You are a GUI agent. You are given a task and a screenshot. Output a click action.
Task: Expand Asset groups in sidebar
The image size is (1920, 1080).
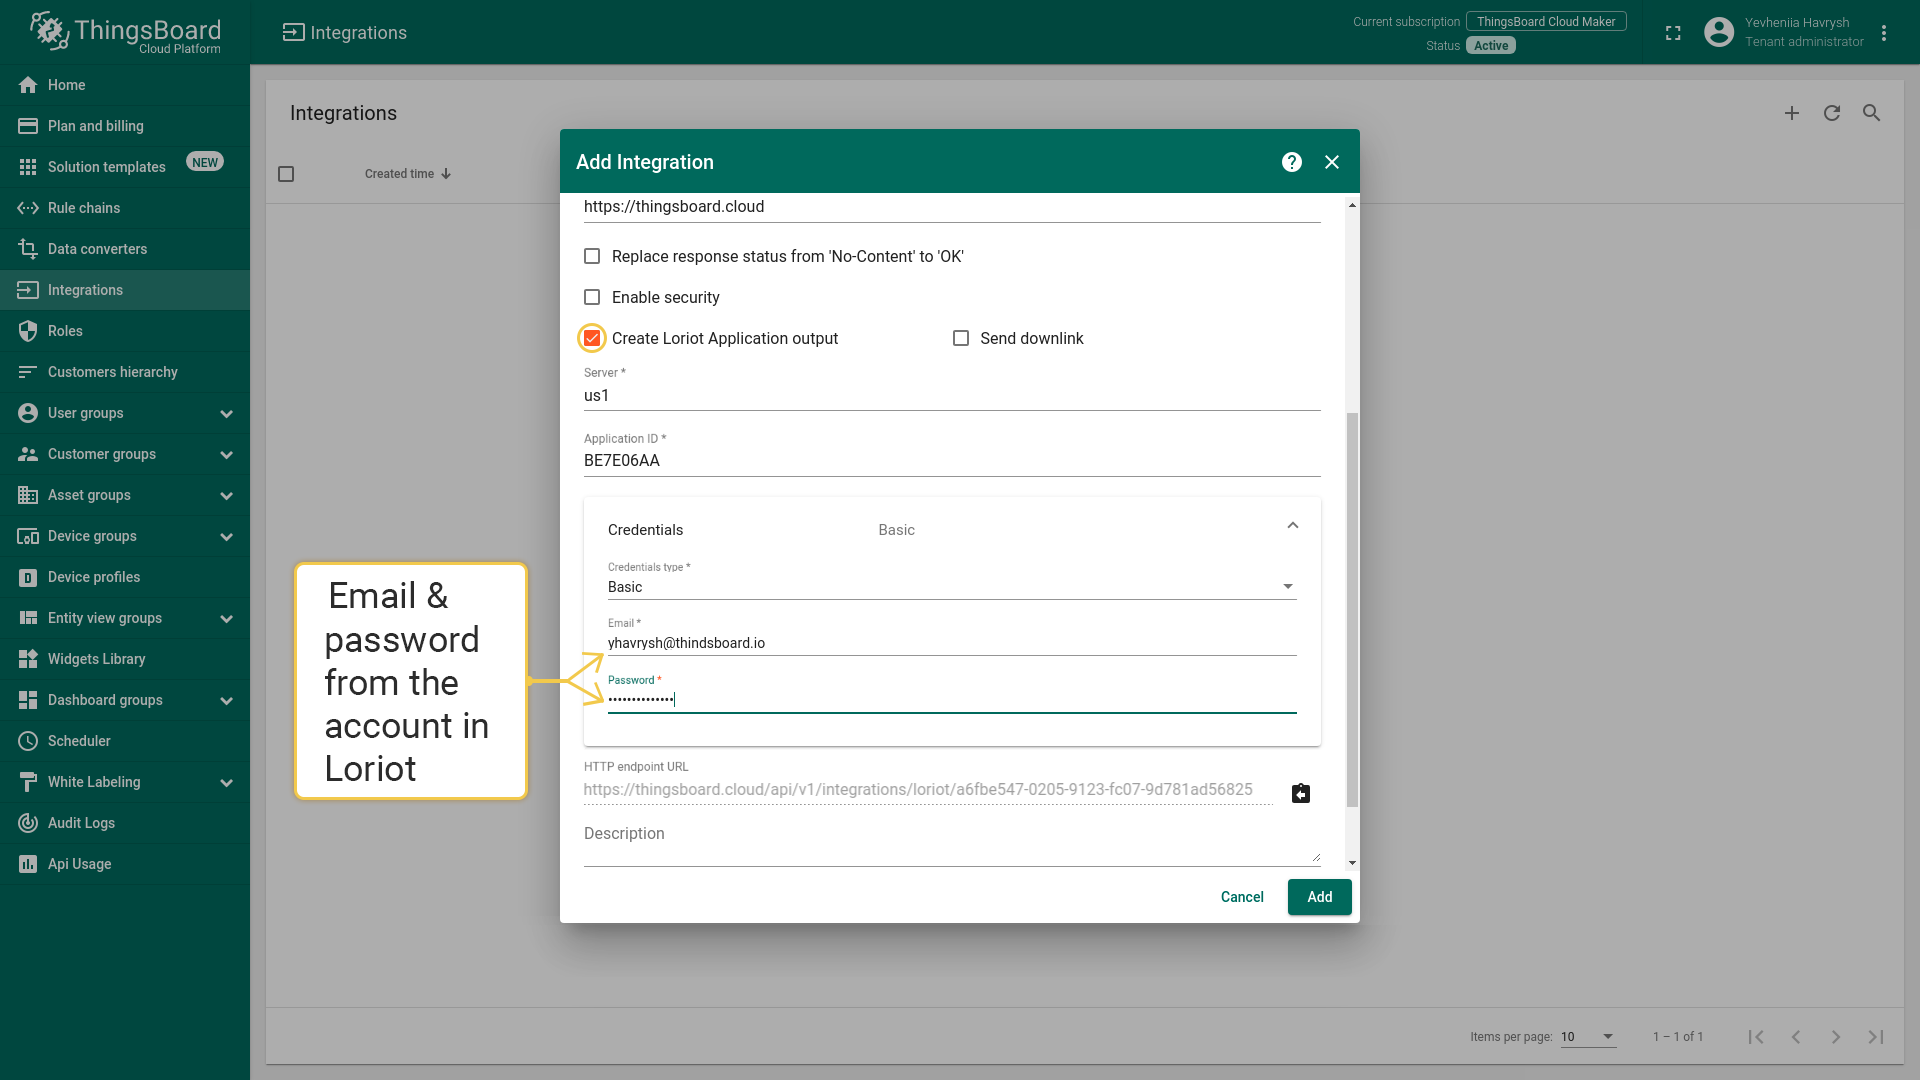[227, 495]
